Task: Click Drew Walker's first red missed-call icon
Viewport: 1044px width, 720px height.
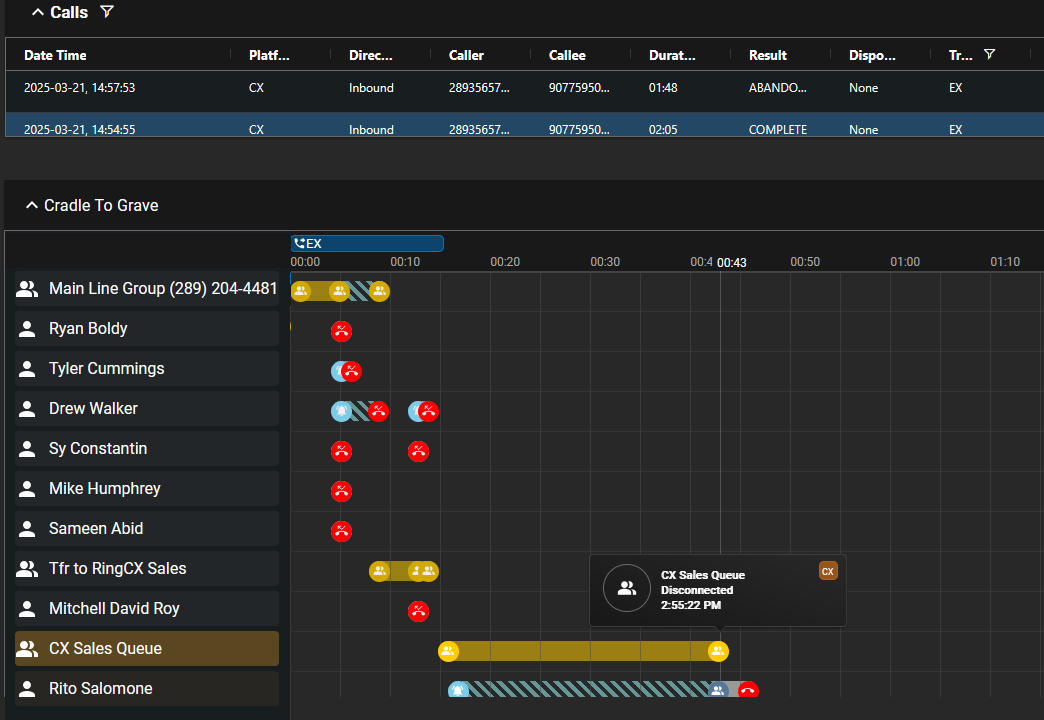Action: click(378, 411)
